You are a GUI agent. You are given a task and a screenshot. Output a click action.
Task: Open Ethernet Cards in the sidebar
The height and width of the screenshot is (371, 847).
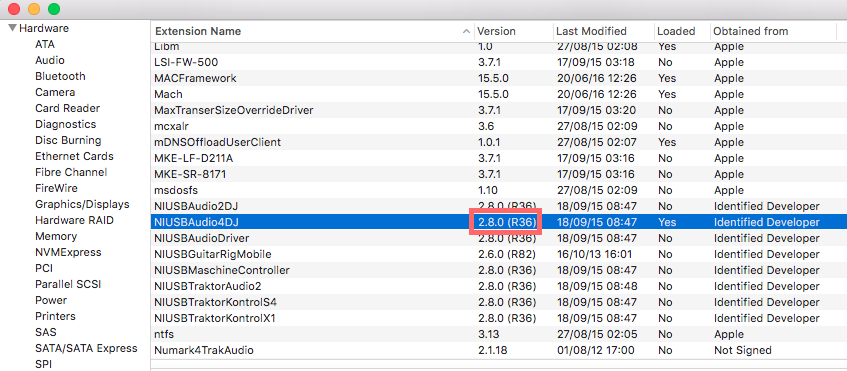(74, 156)
